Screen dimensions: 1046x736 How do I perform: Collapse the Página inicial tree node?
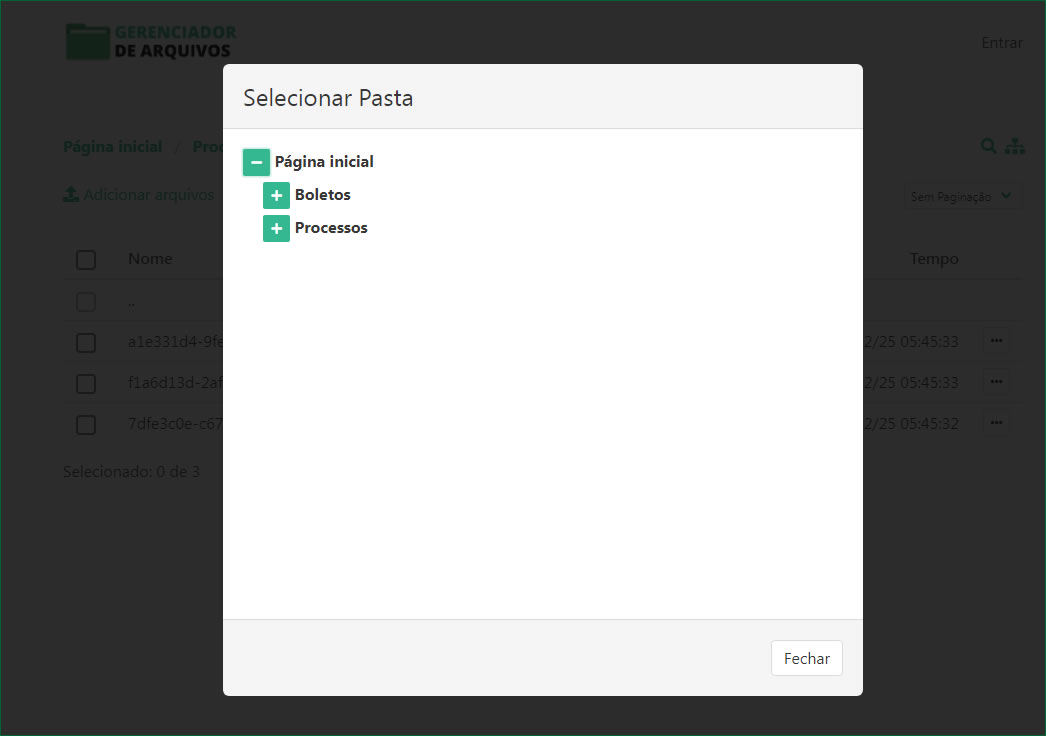pyautogui.click(x=256, y=162)
